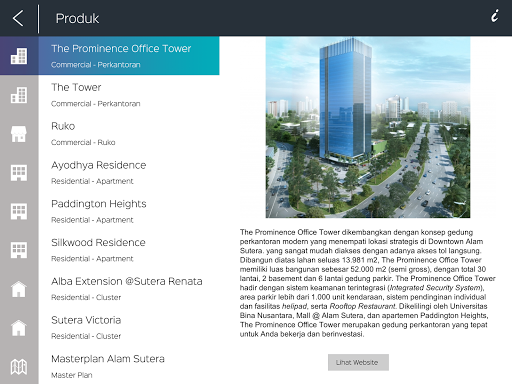Image resolution: width=512 pixels, height=384 pixels.
Task: Open the info icon in header
Action: (495, 16)
